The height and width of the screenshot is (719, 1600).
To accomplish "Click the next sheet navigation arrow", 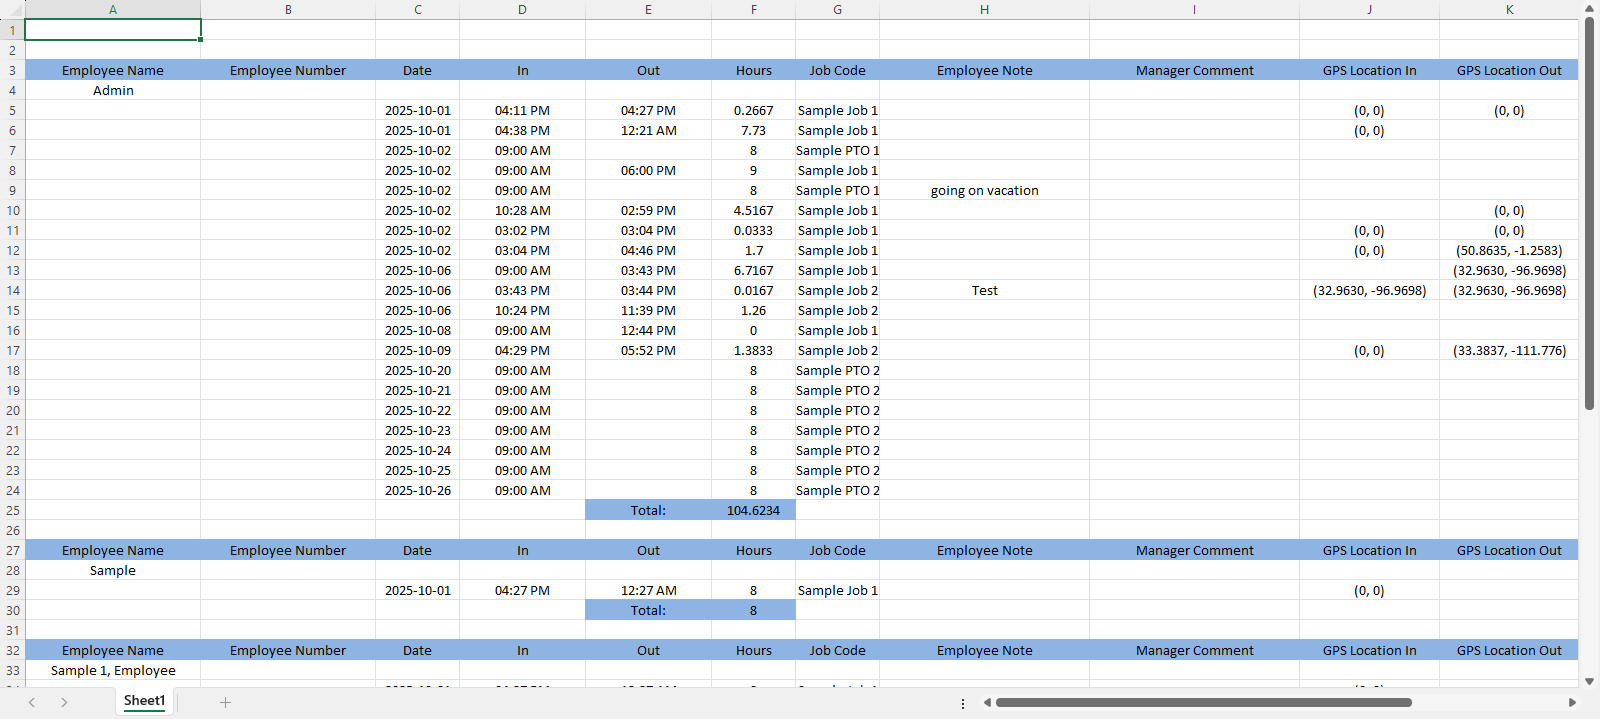I will click(x=64, y=702).
